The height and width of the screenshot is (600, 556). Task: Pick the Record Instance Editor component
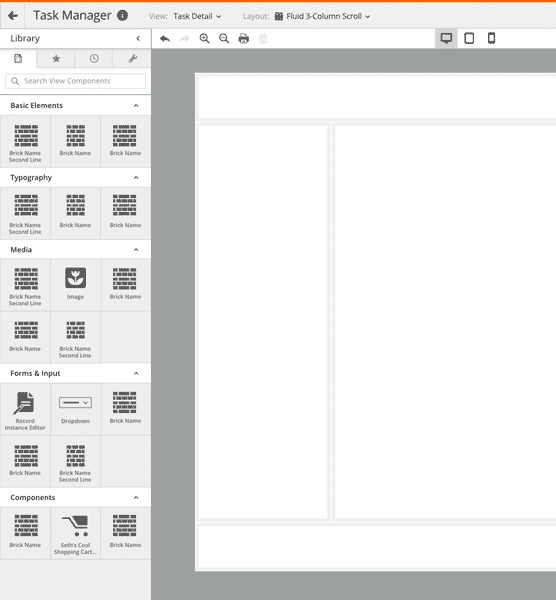pyautogui.click(x=25, y=409)
